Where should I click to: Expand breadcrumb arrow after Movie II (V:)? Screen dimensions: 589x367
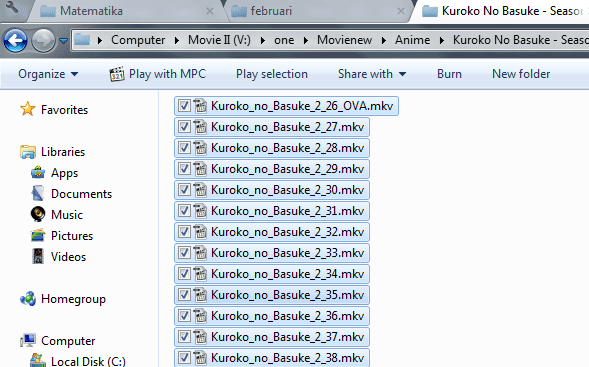263,40
